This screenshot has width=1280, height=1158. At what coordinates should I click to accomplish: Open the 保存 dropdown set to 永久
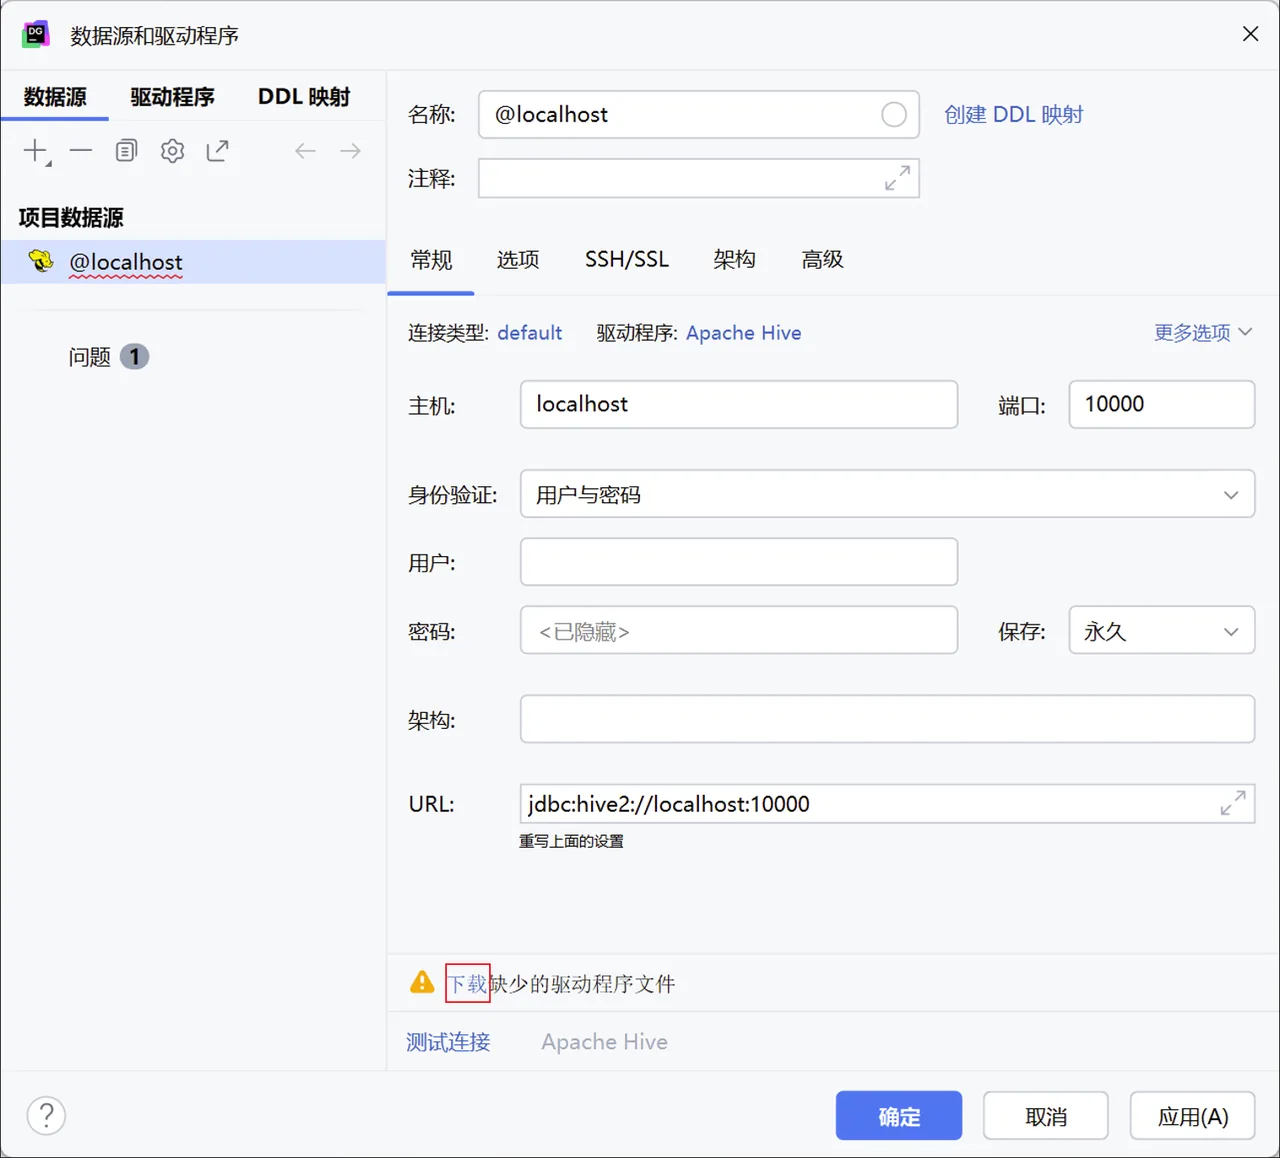pos(1161,631)
